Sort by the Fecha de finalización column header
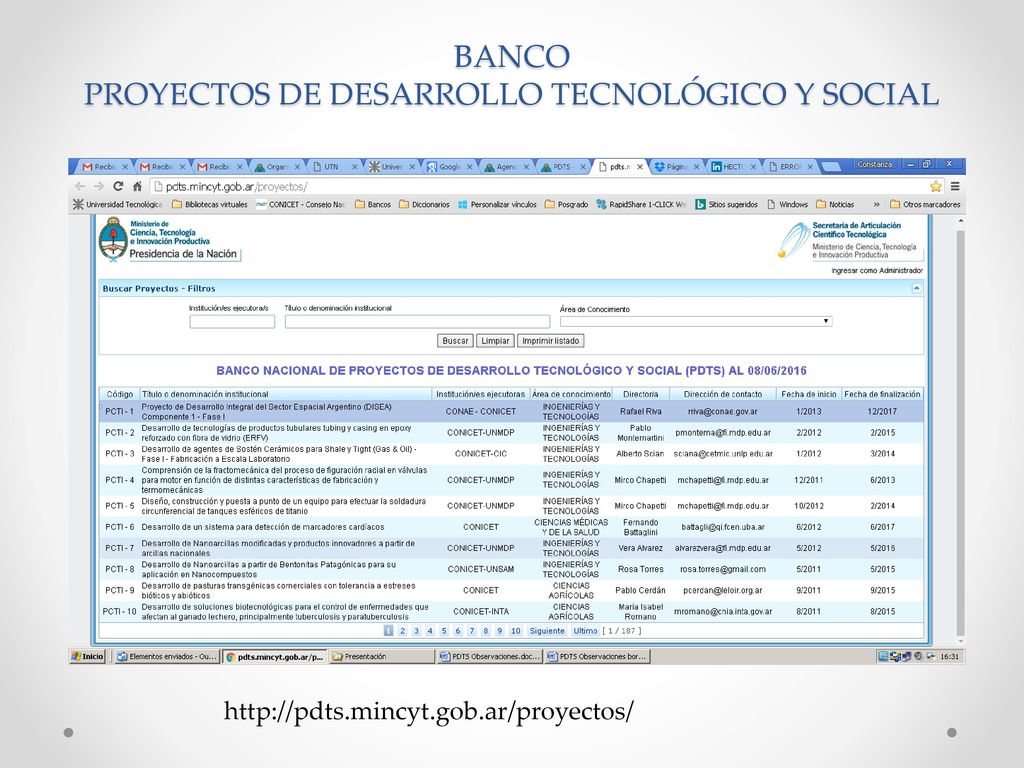Image resolution: width=1024 pixels, height=768 pixels. [x=882, y=394]
